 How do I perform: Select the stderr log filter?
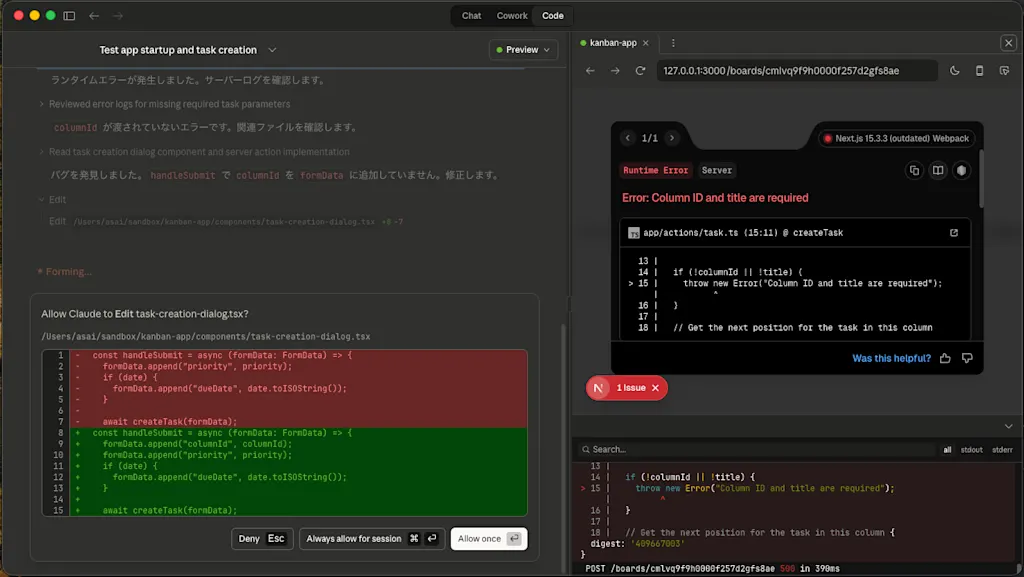click(x=1002, y=450)
